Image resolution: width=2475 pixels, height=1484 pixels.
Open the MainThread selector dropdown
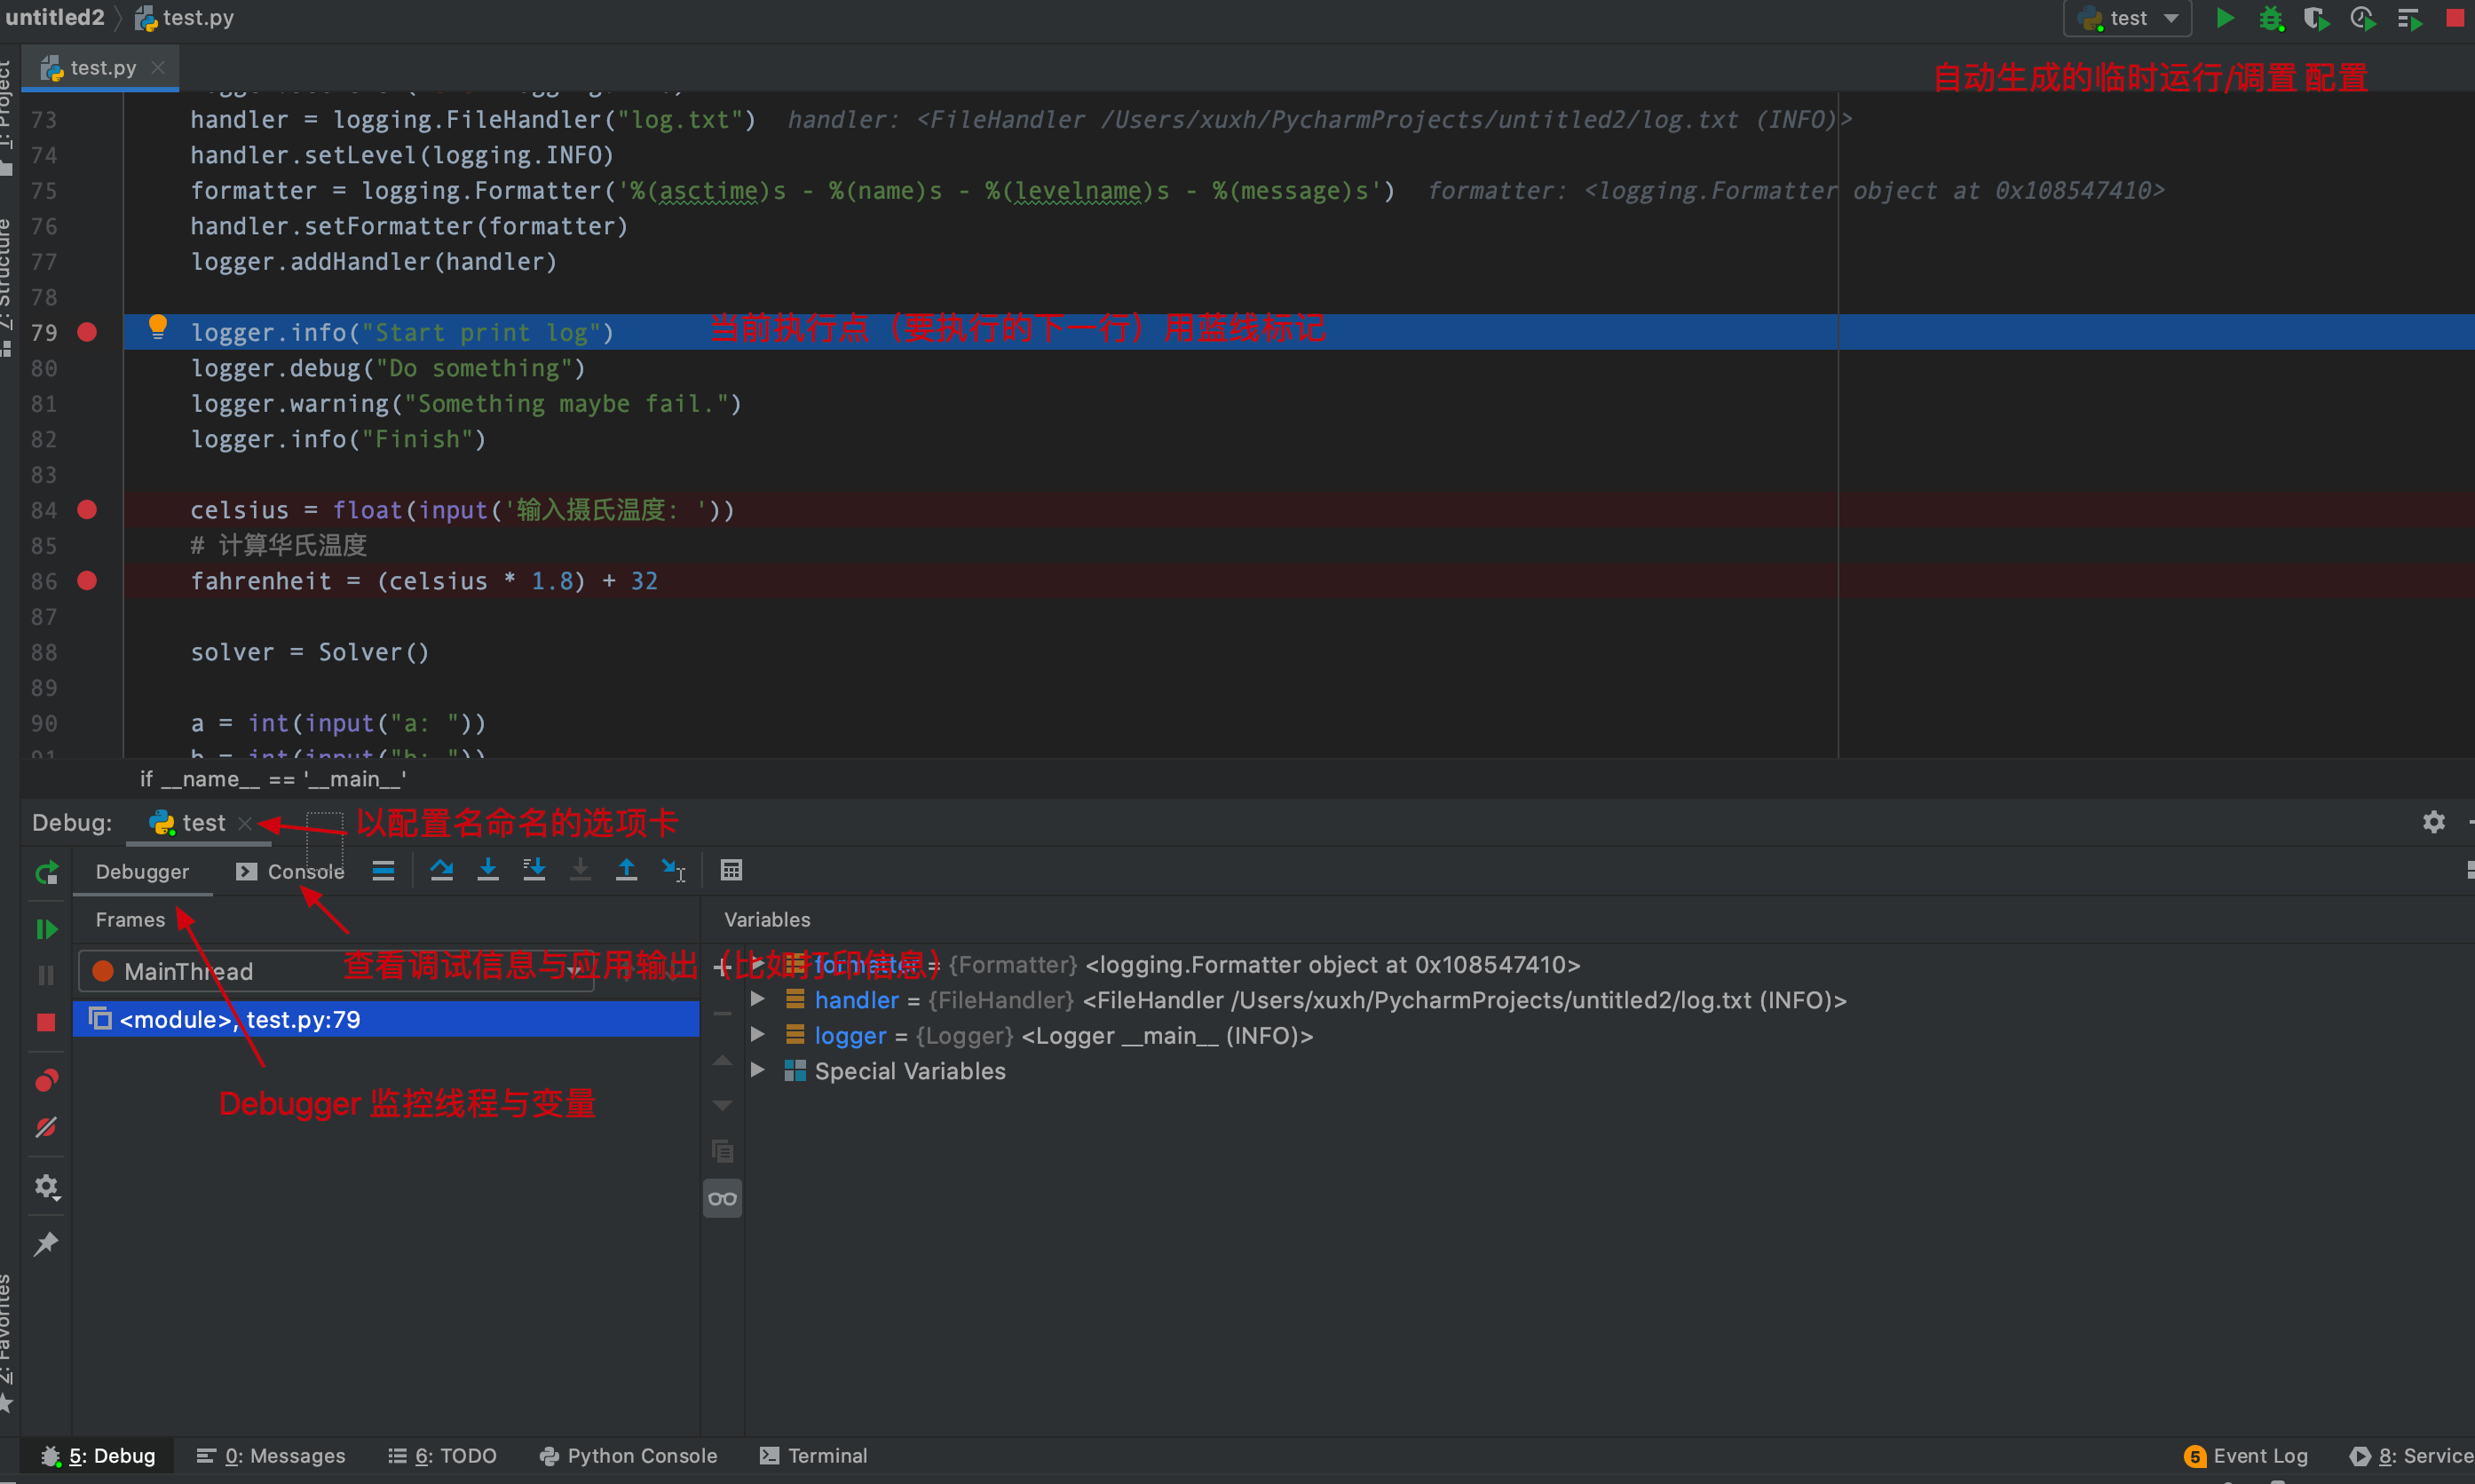pyautogui.click(x=336, y=971)
